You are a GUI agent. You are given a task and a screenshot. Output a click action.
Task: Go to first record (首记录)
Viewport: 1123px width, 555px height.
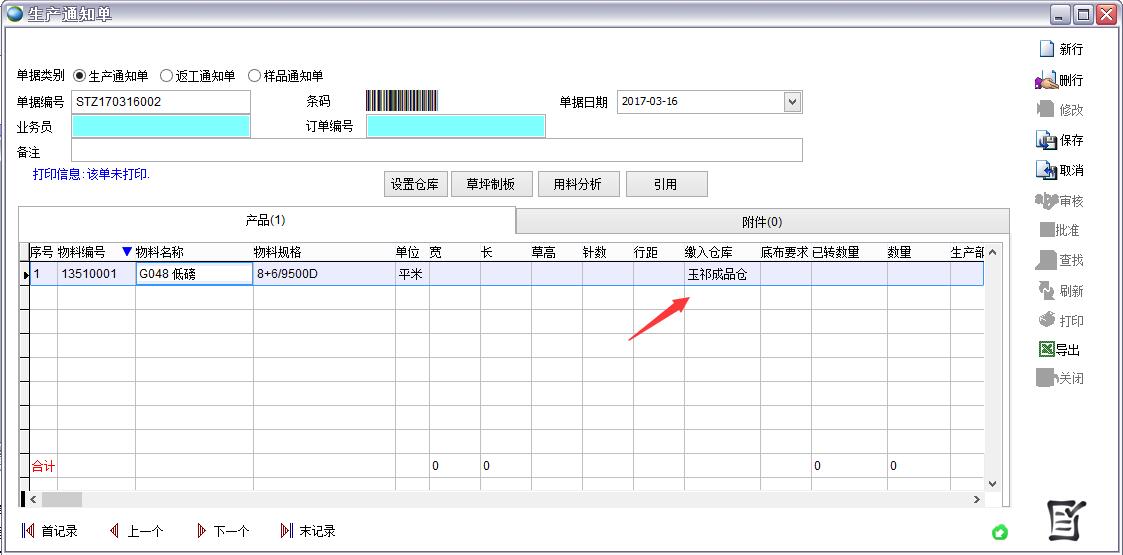tap(28, 531)
